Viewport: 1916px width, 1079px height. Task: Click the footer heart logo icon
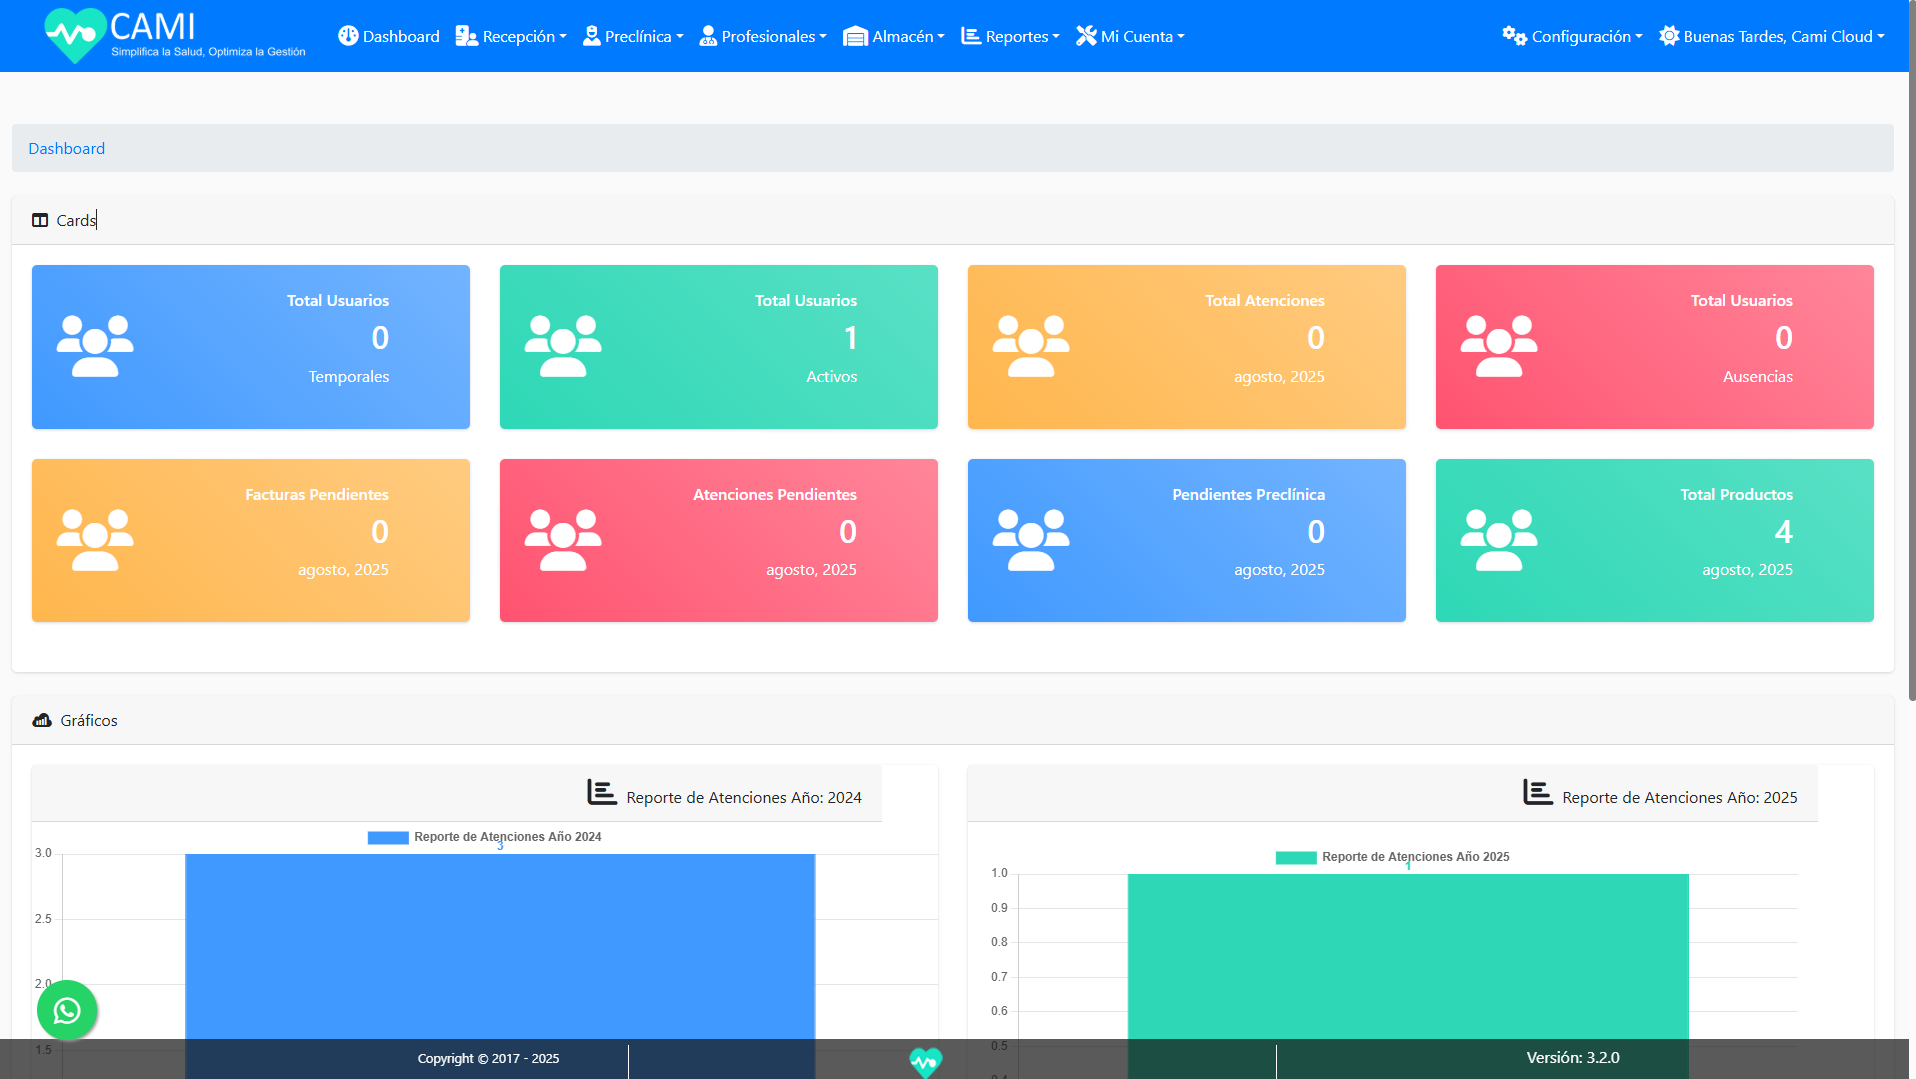(925, 1060)
